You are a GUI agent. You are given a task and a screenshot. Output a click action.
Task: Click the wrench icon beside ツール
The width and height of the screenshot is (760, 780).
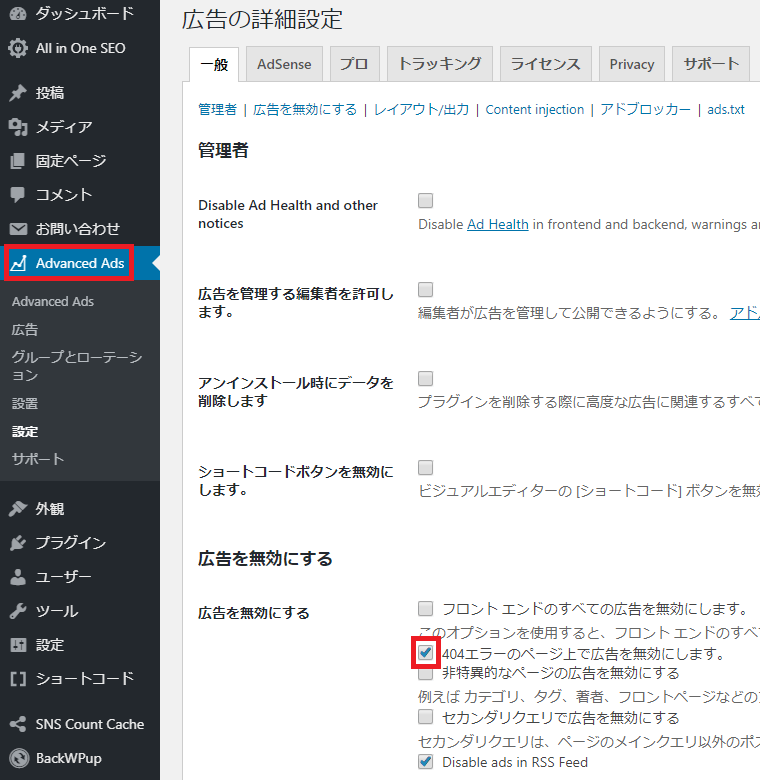pos(18,611)
